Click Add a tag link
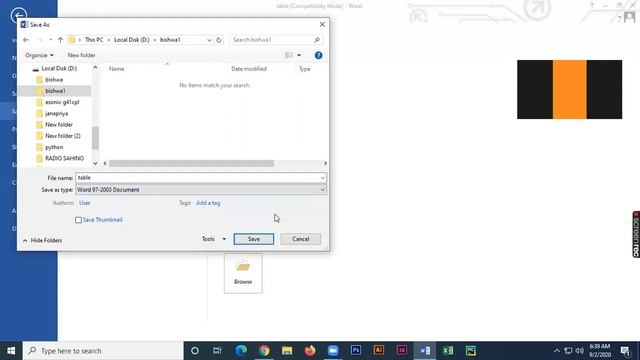 tap(208, 203)
